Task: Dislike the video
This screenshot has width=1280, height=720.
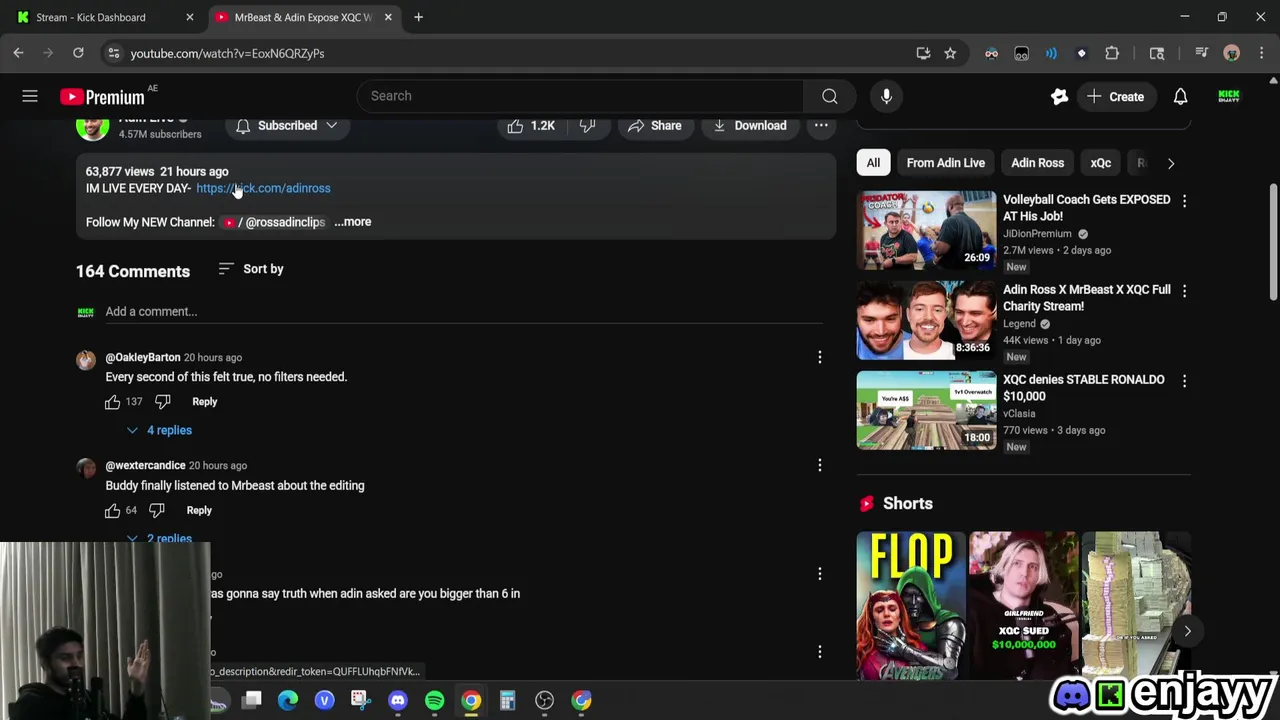Action: [588, 126]
